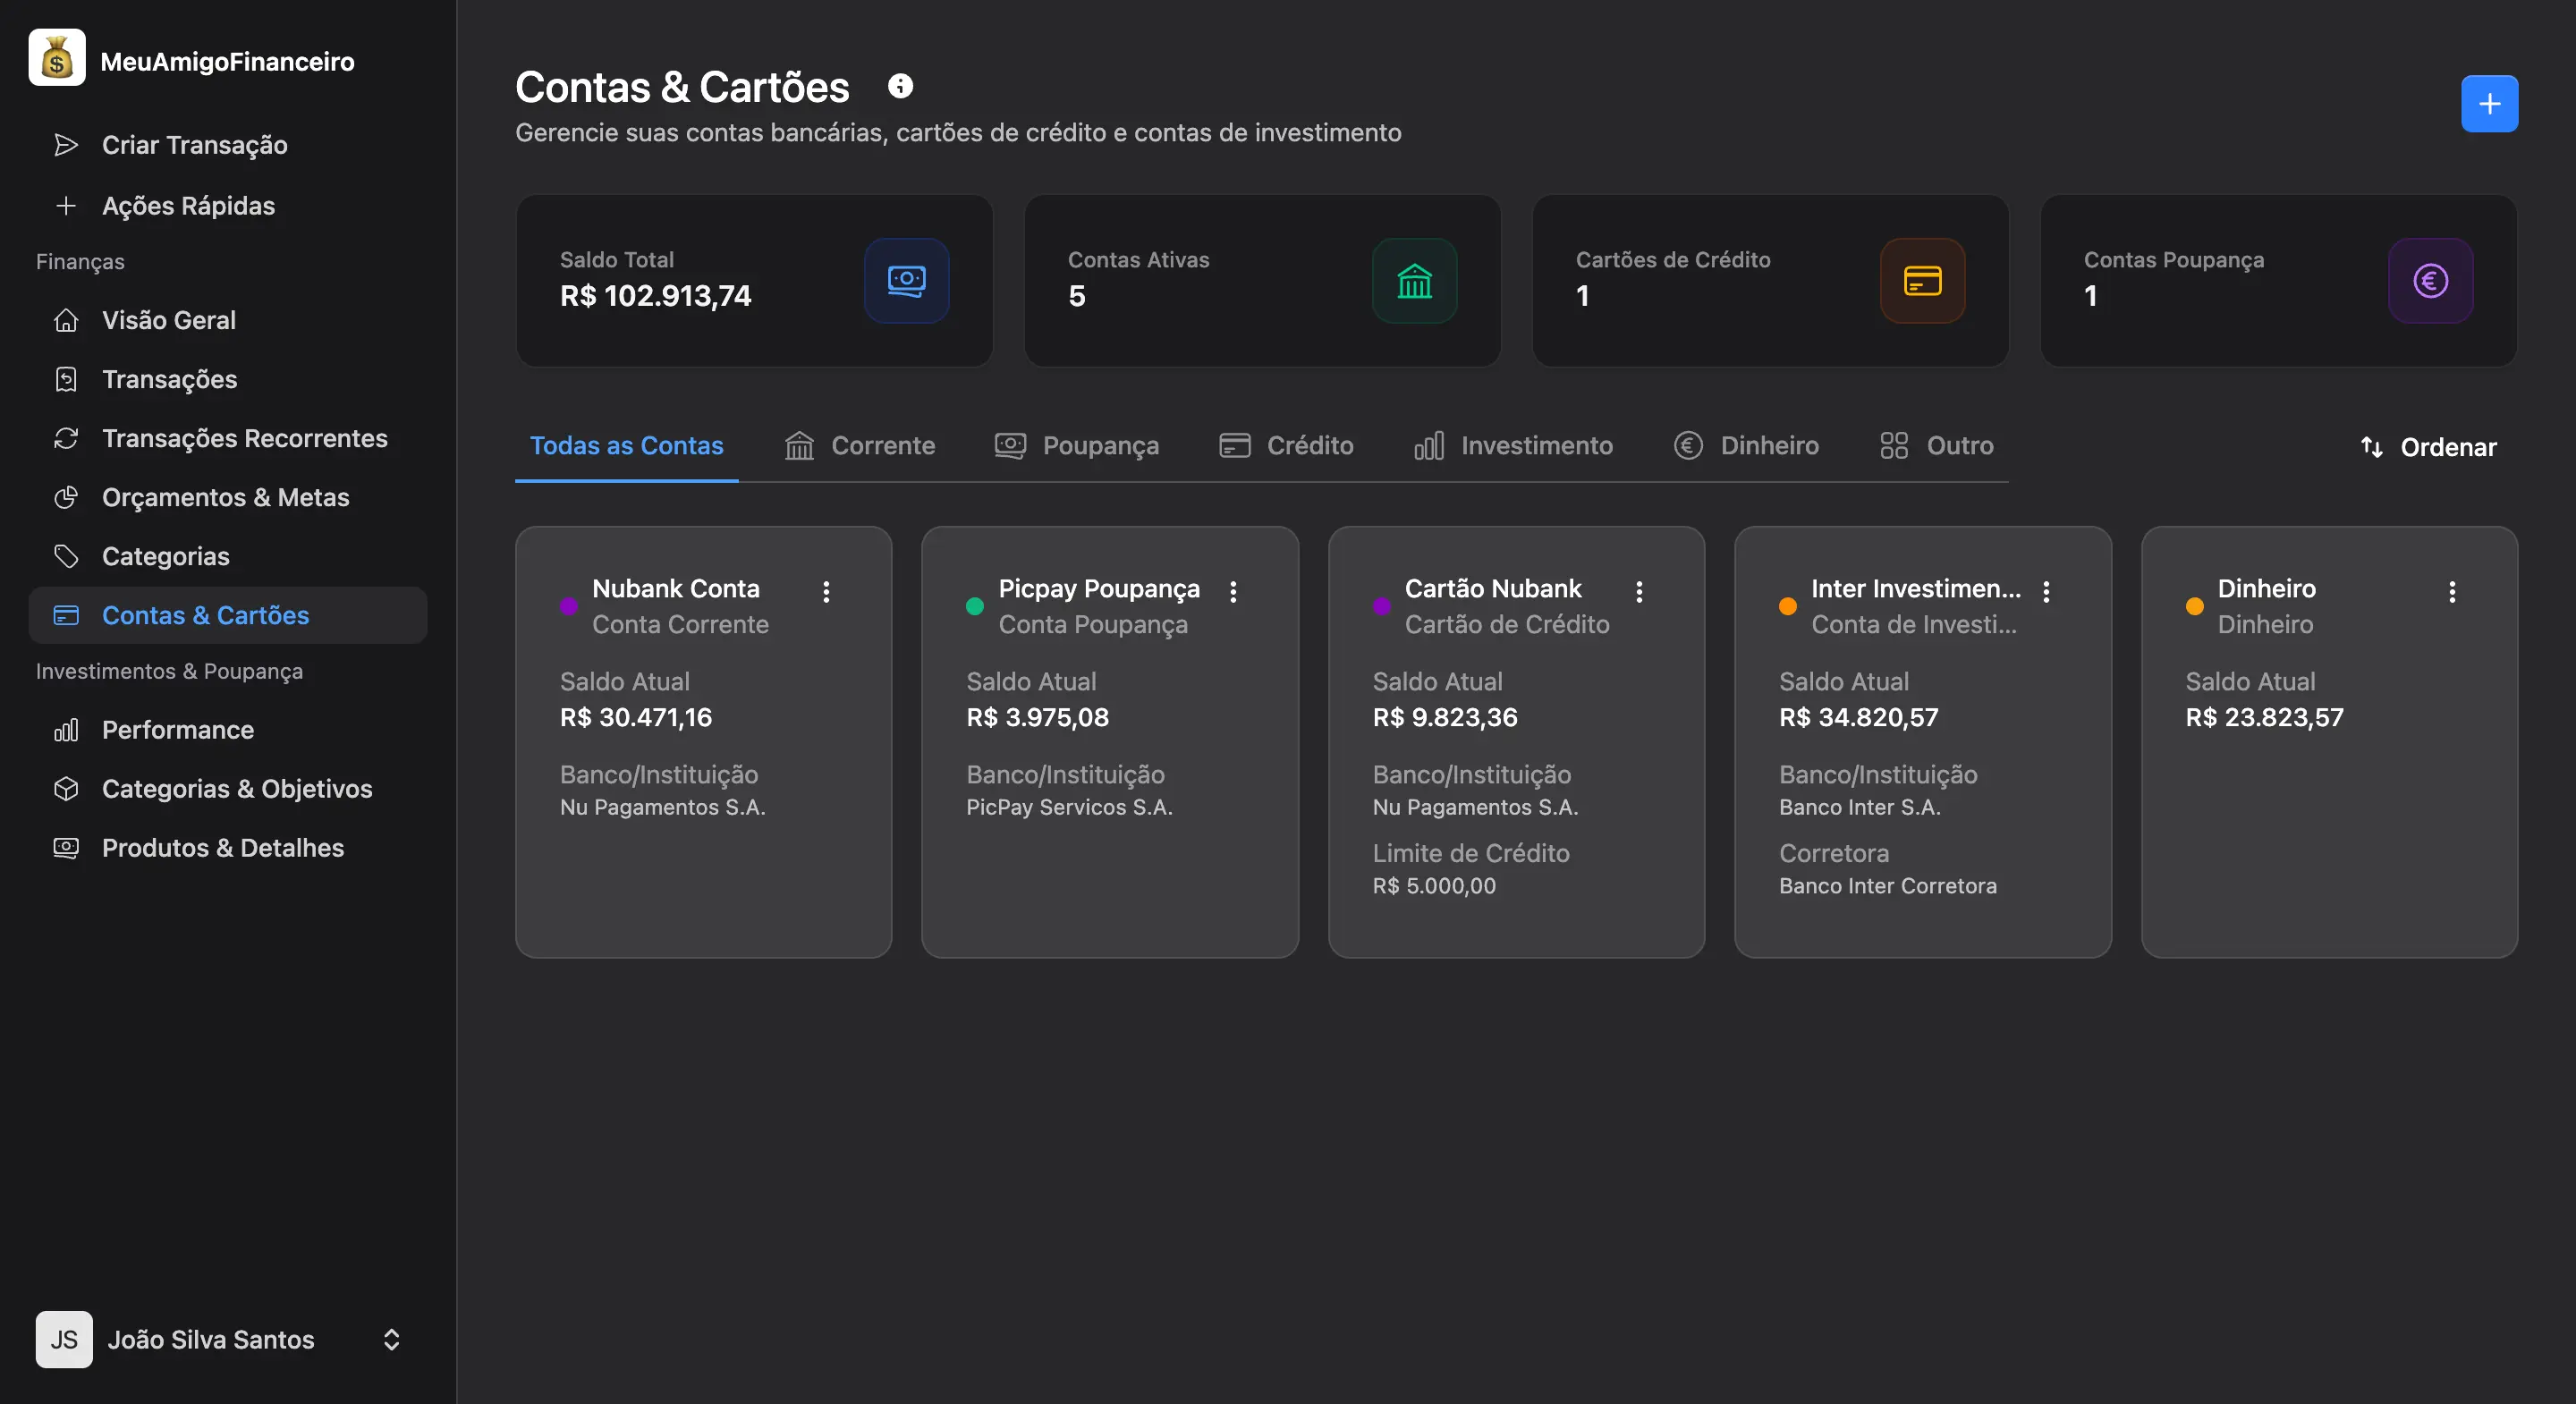Viewport: 2576px width, 1404px height.
Task: Switch to the Crédito tab
Action: click(x=1286, y=446)
